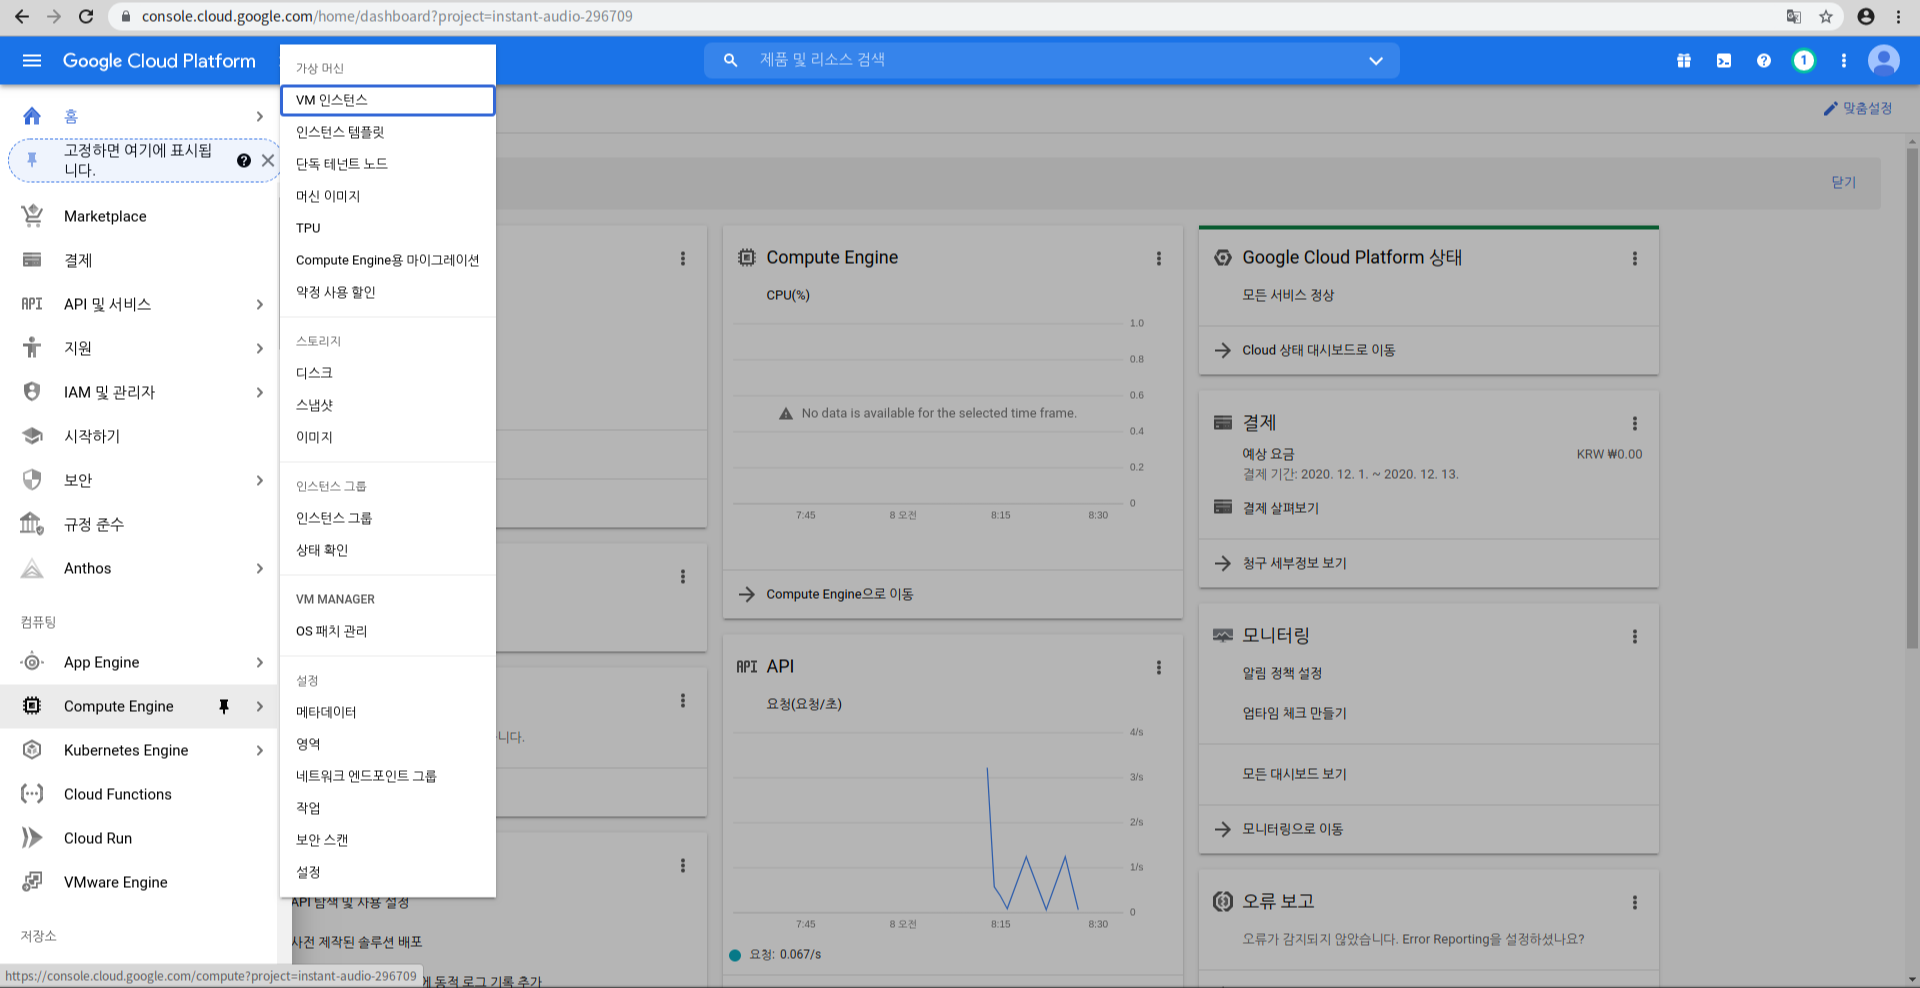Expand 보안 submenu chevron
This screenshot has height=988, width=1920.
click(x=260, y=480)
